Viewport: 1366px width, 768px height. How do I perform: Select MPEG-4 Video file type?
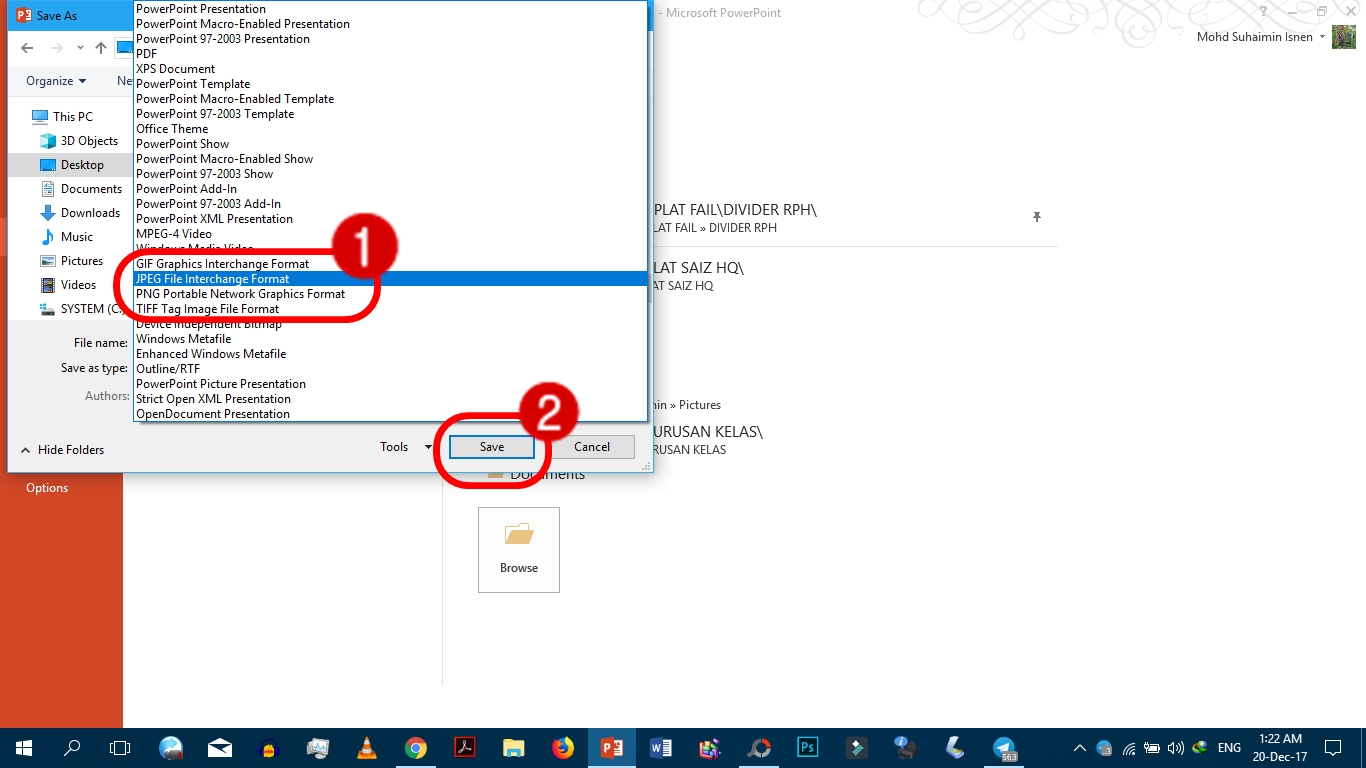click(391, 234)
